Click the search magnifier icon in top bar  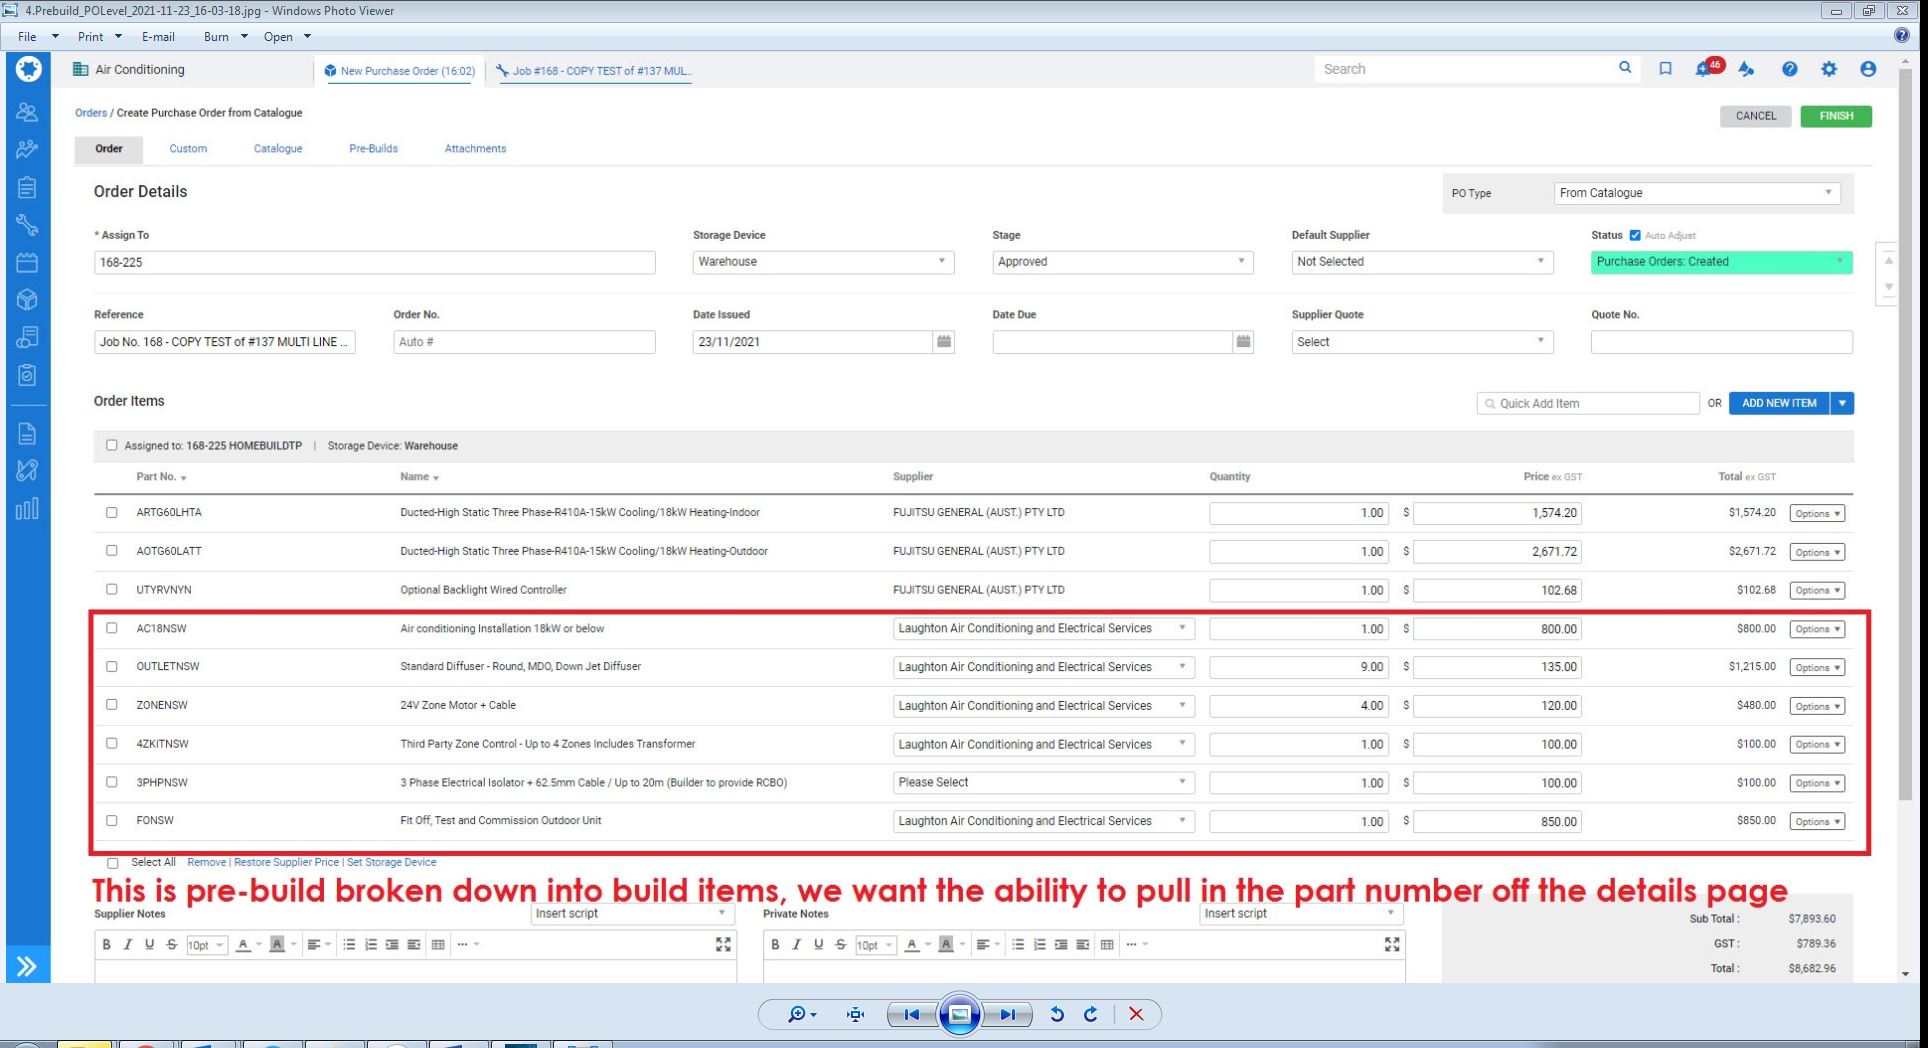point(1625,68)
